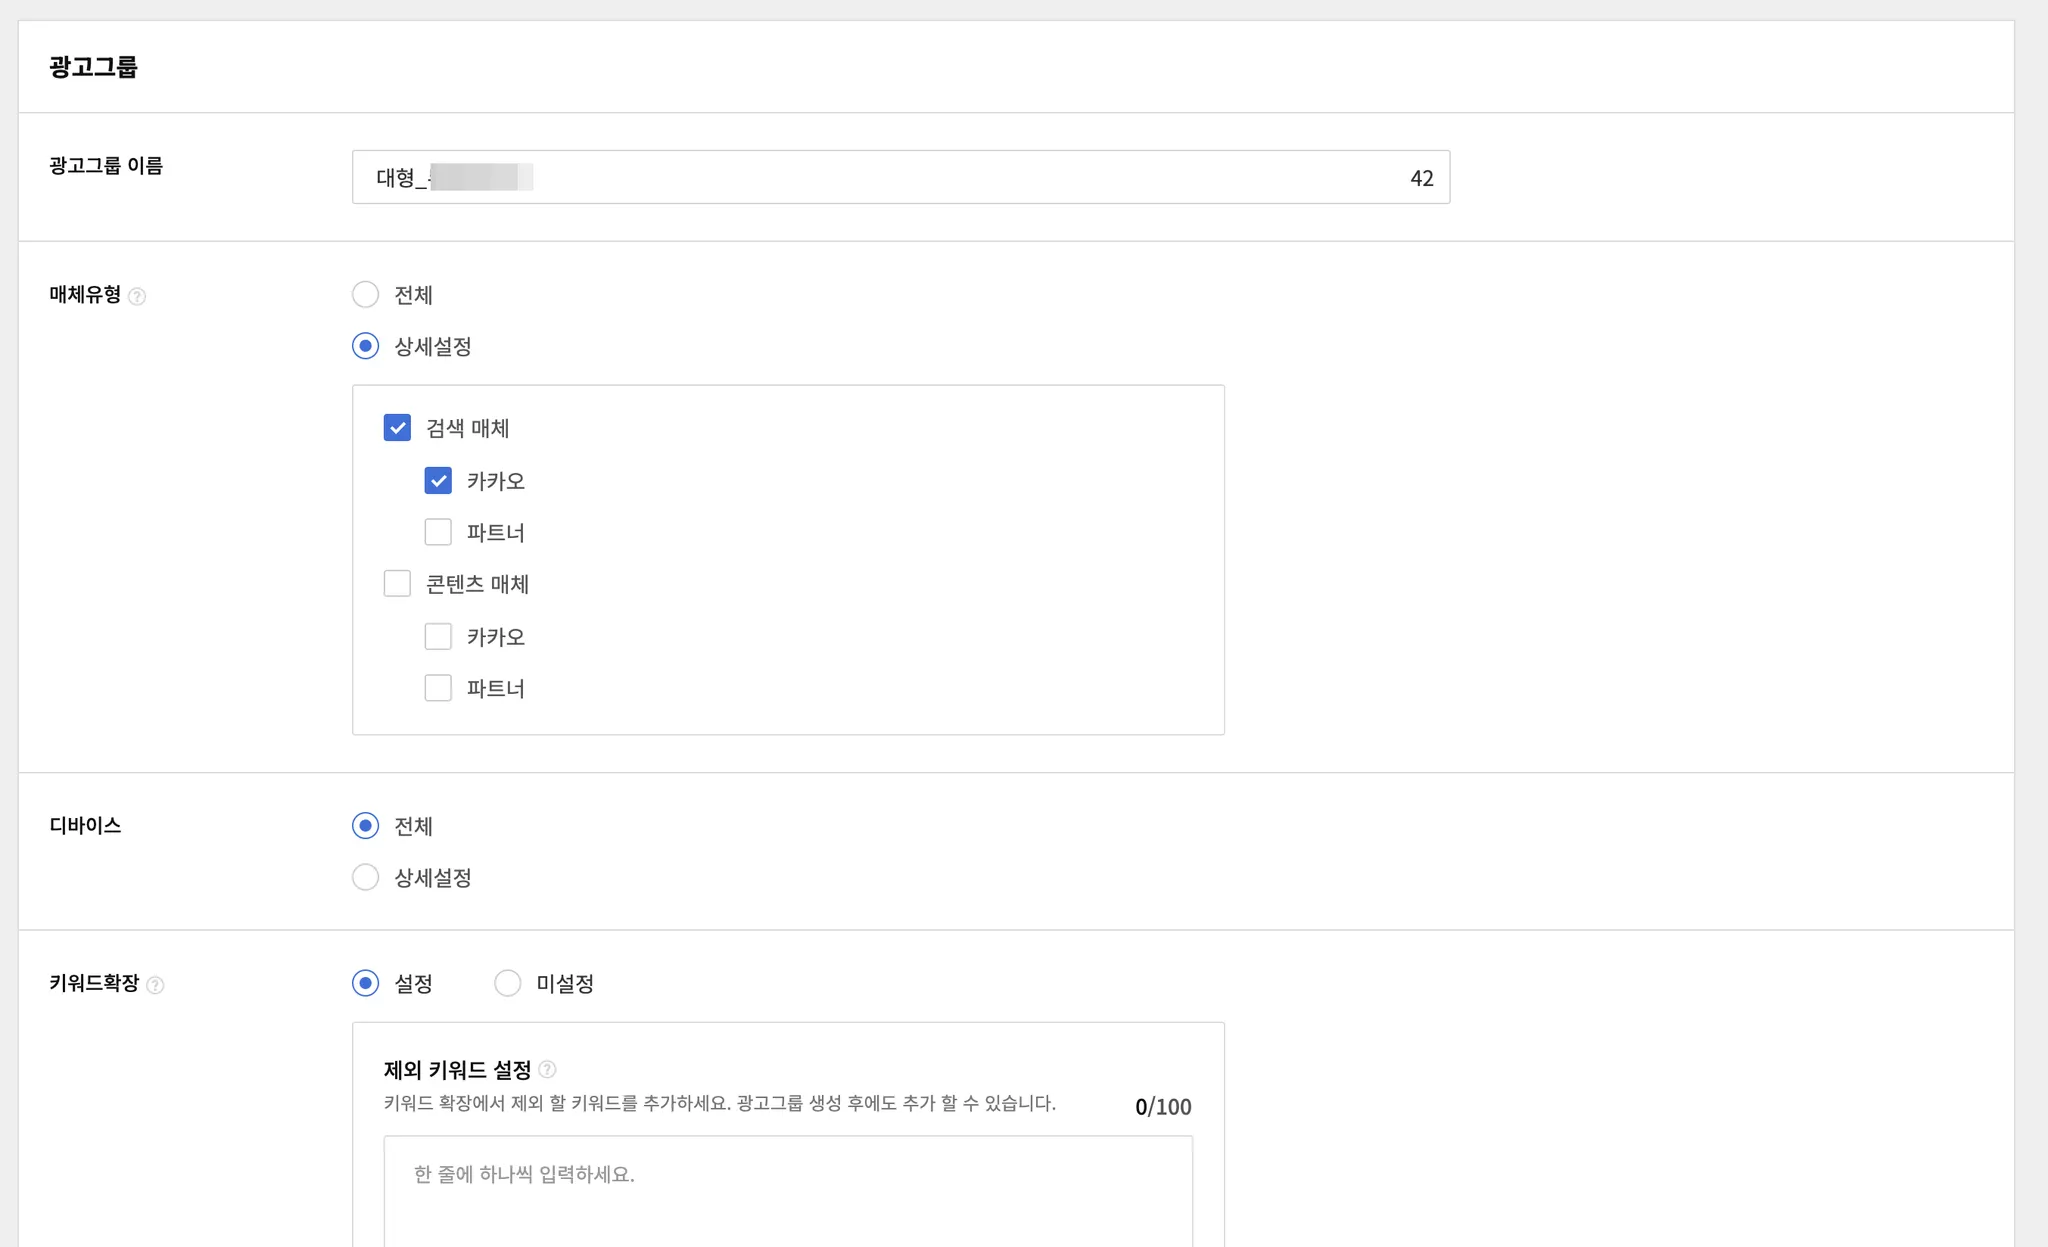Screen dimensions: 2048x1247
Task: Select 미설정 radio for 키워드확장
Action: point(508,983)
